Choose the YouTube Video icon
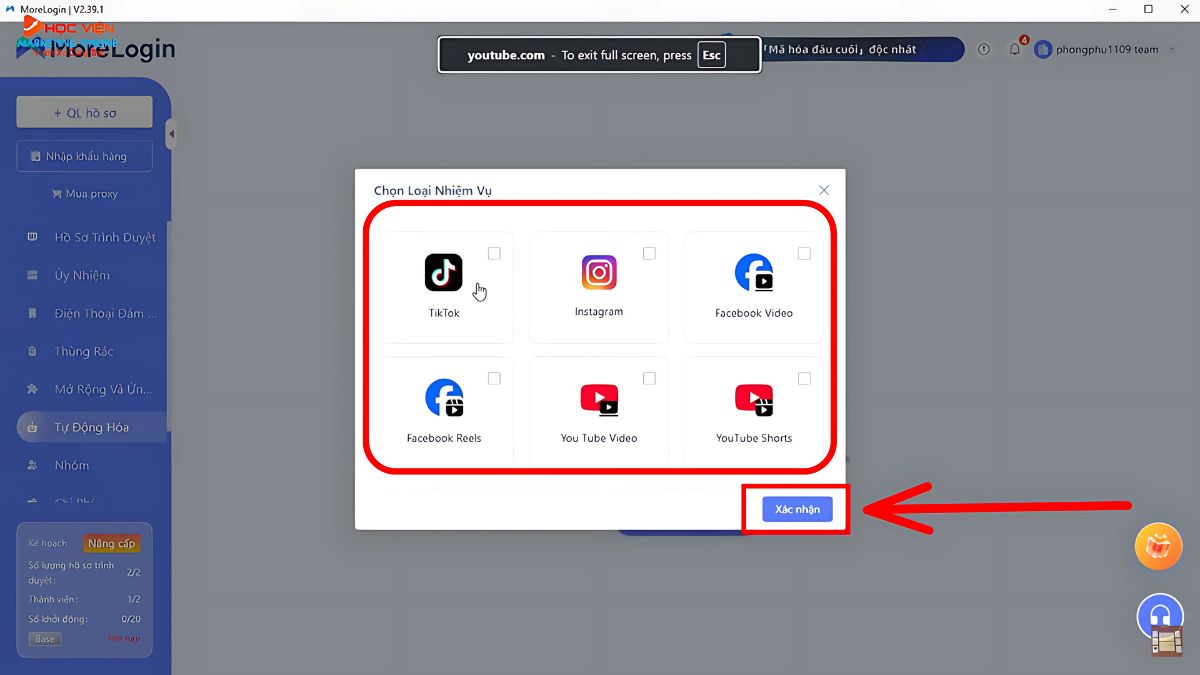Screen dimensions: 1200x675 (x=599, y=399)
